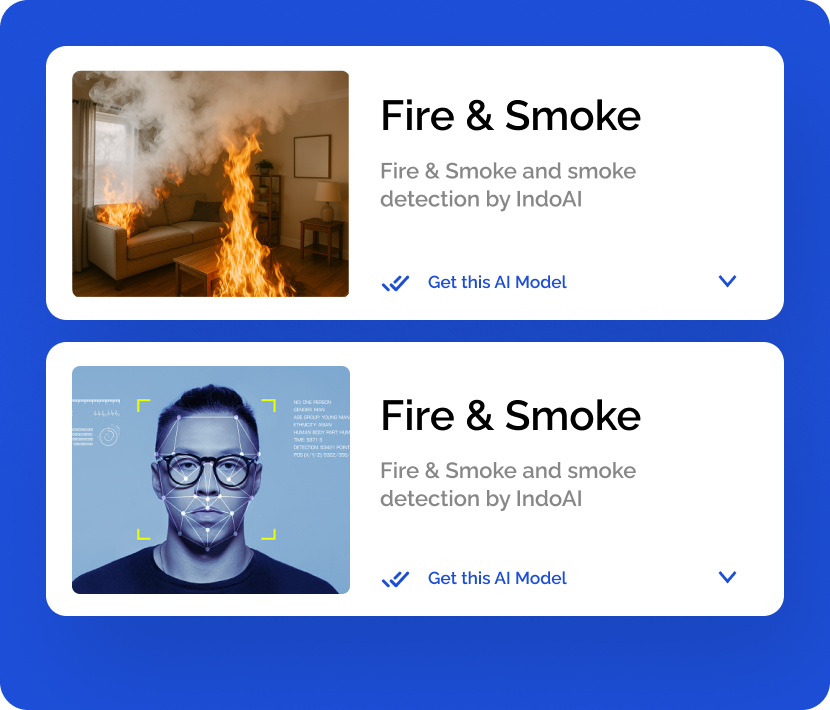
Task: Click the double-check icon in the top card
Action: pos(395,283)
